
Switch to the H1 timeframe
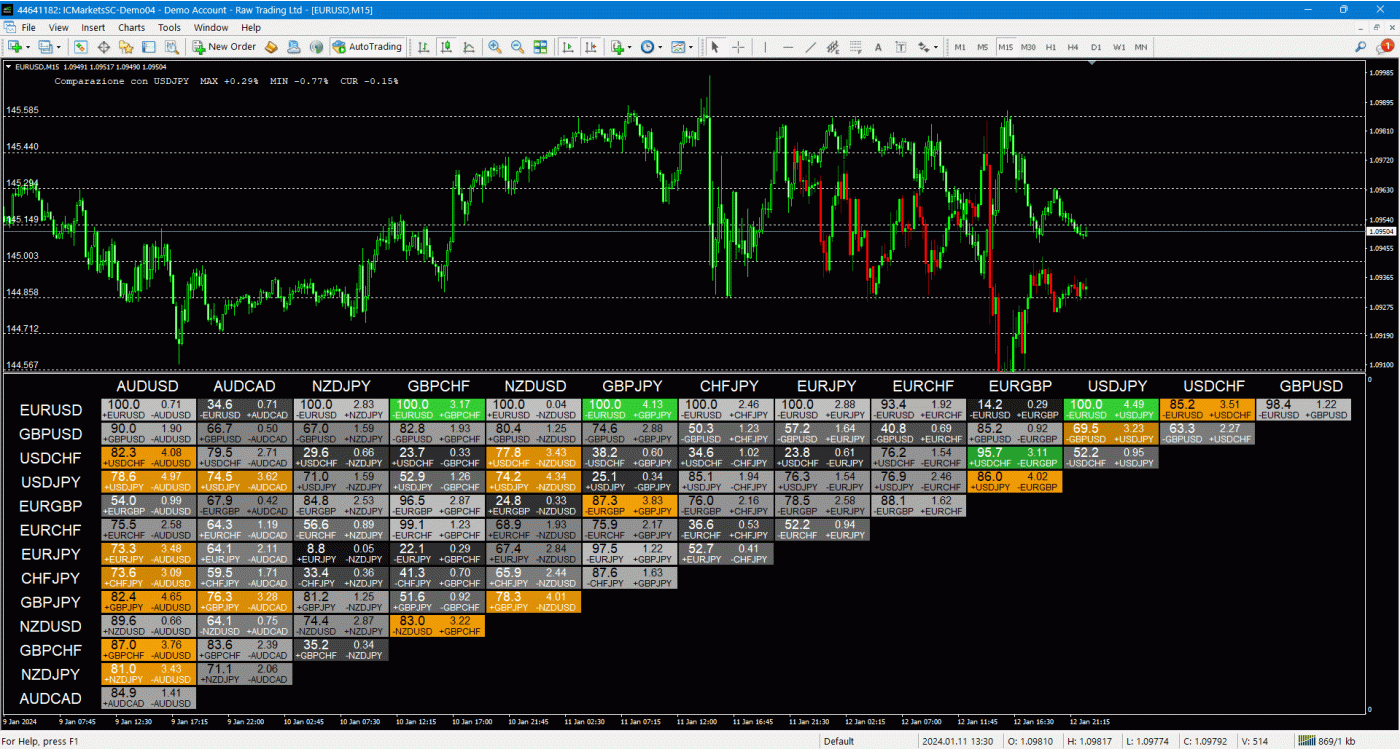1052,47
